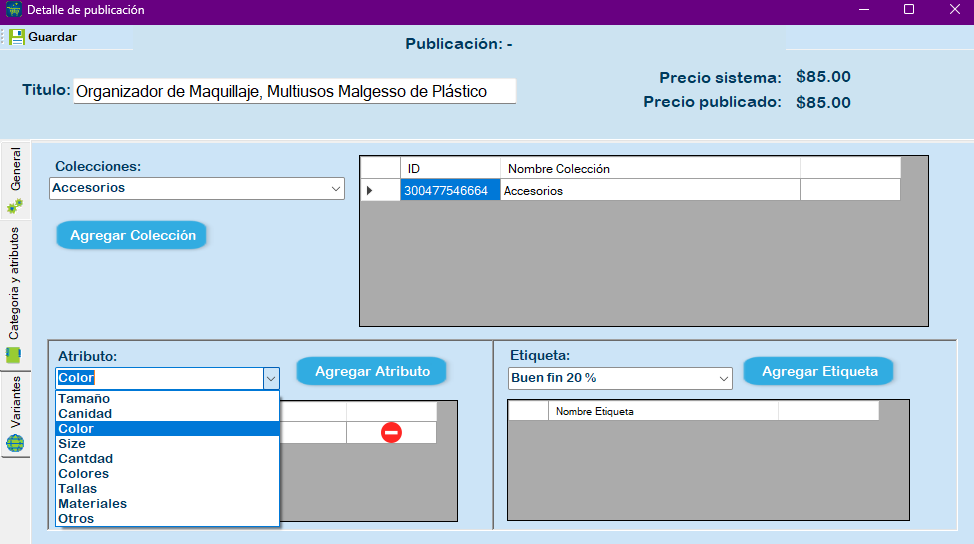This screenshot has height=544, width=974.
Task: Select Tamaño from attribute list
Action: [84, 399]
